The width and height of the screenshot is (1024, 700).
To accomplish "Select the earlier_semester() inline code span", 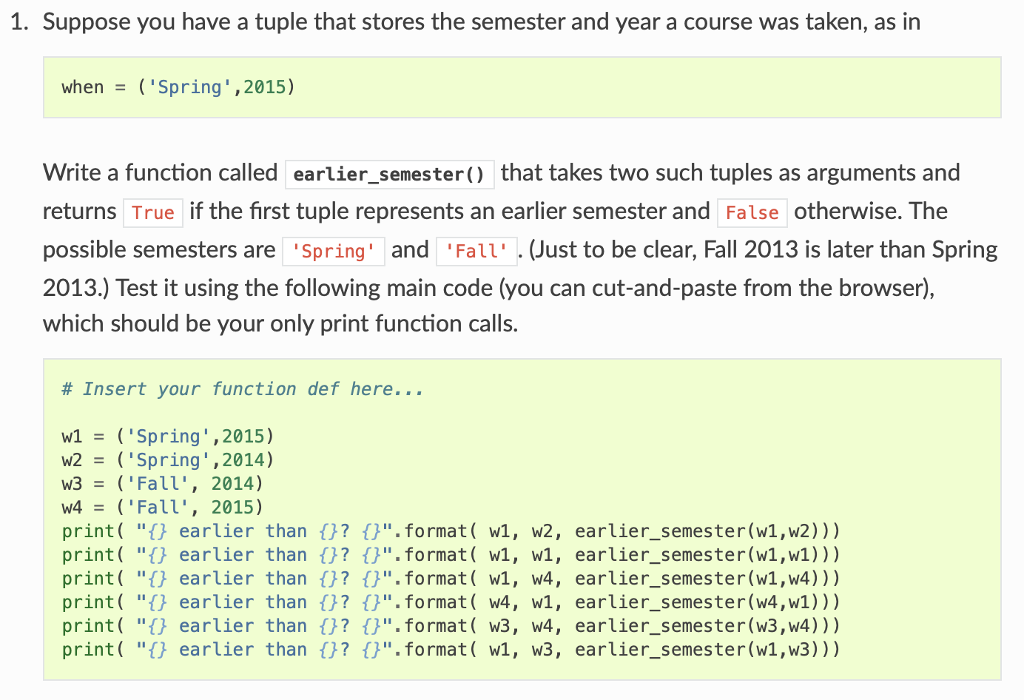I will coord(389,173).
